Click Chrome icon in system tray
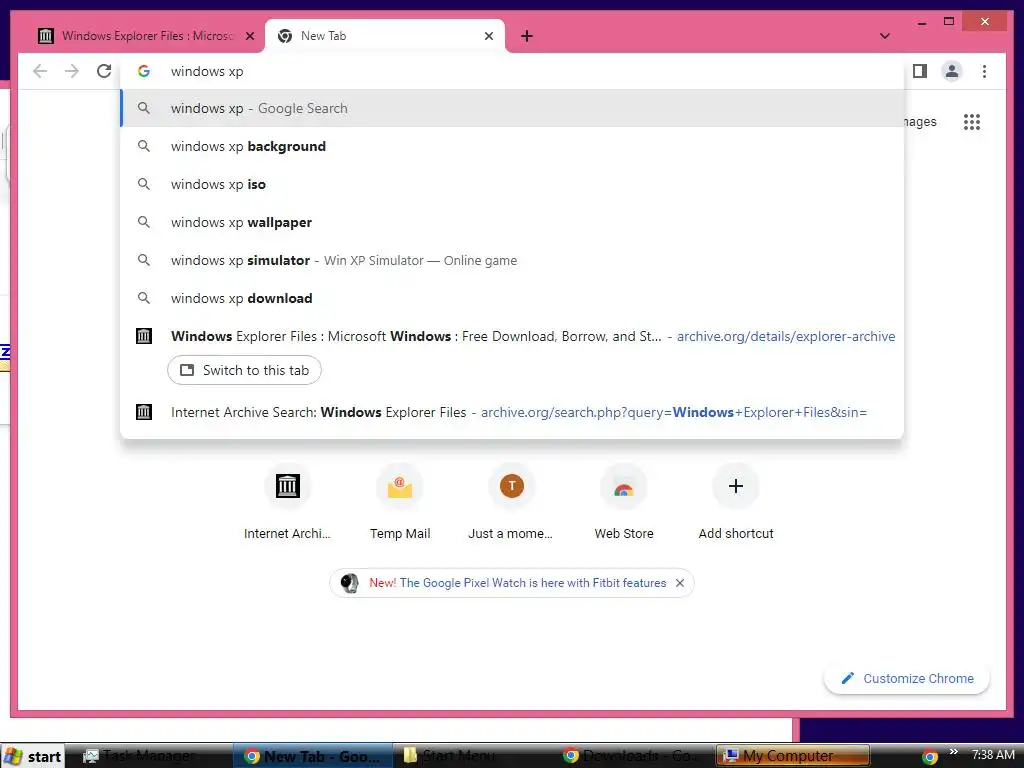 pos(930,757)
